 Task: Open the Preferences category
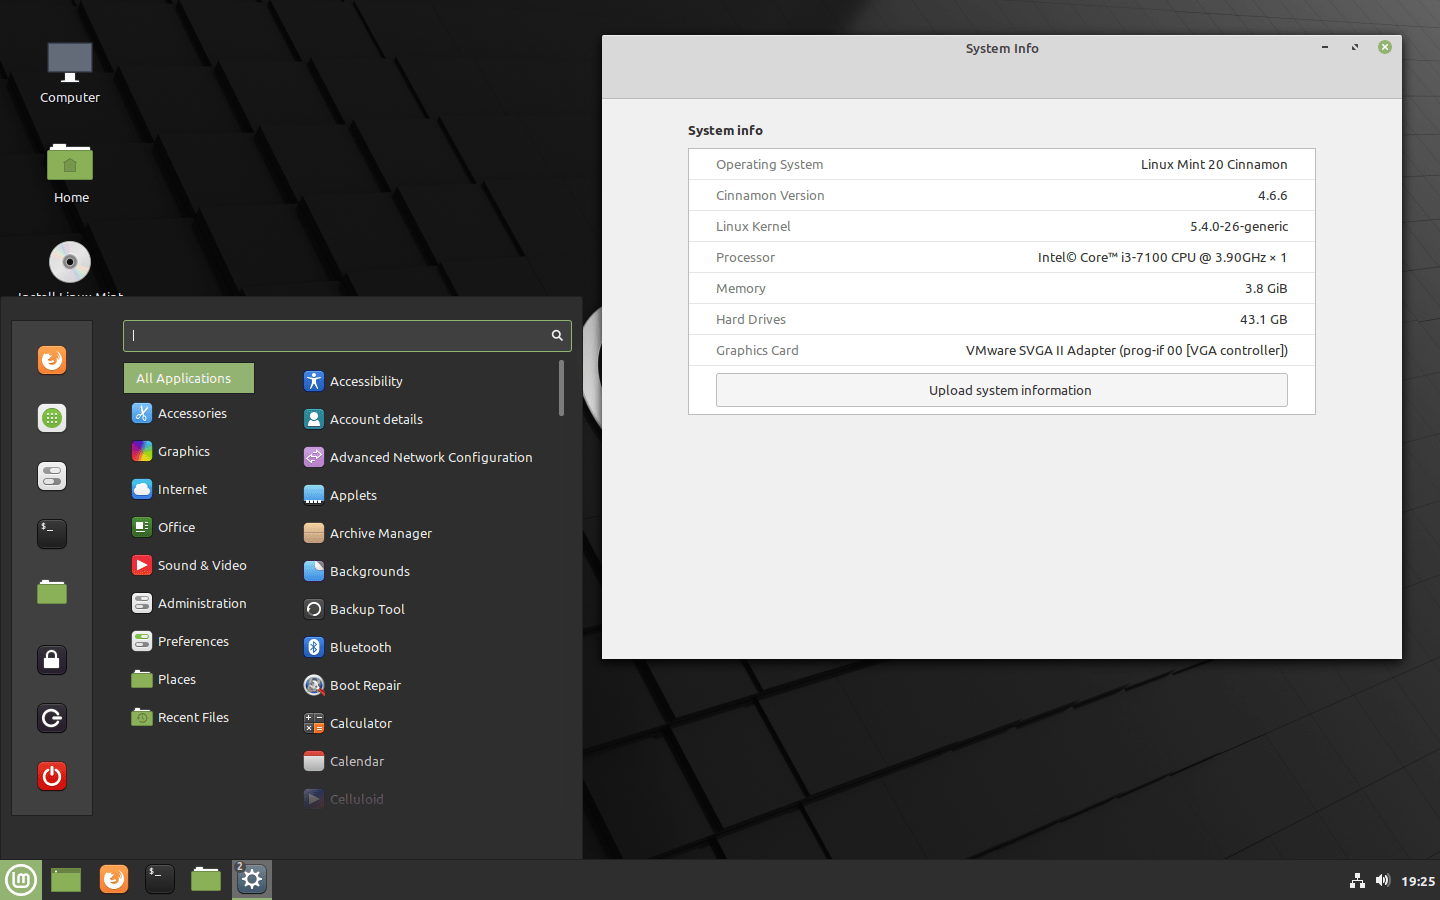192,642
